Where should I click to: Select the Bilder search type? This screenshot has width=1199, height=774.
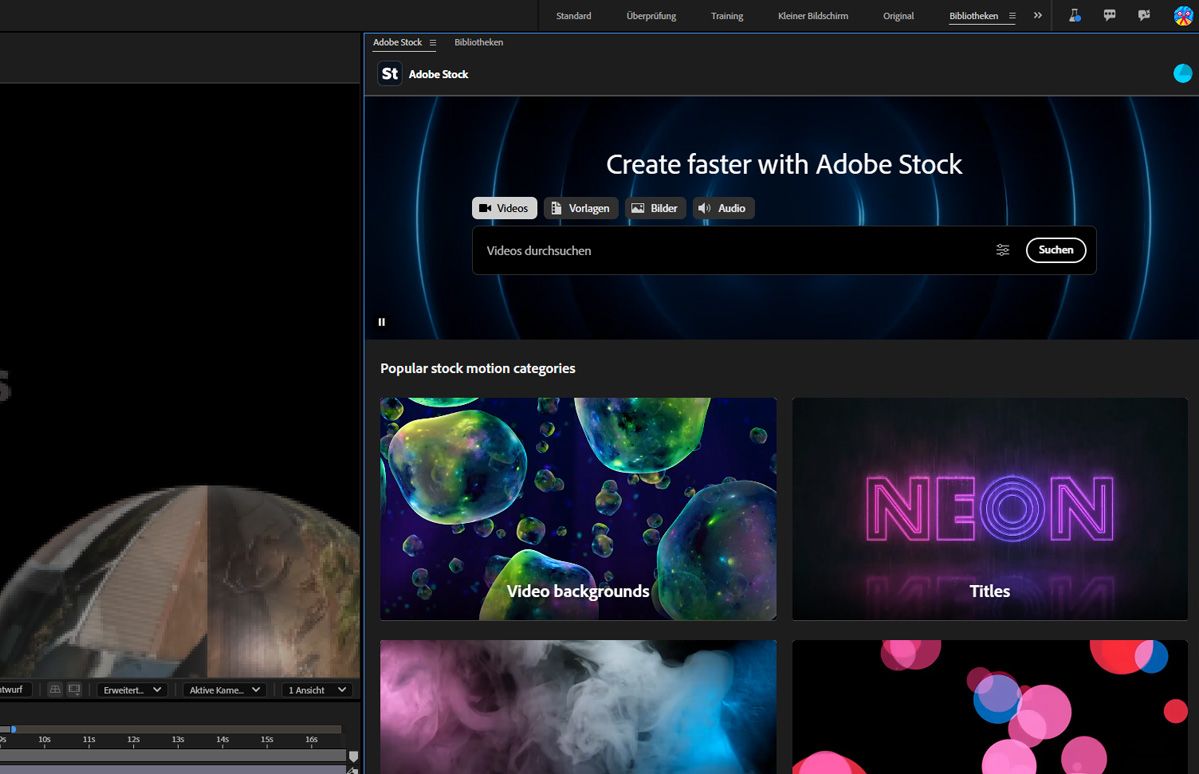pos(655,208)
